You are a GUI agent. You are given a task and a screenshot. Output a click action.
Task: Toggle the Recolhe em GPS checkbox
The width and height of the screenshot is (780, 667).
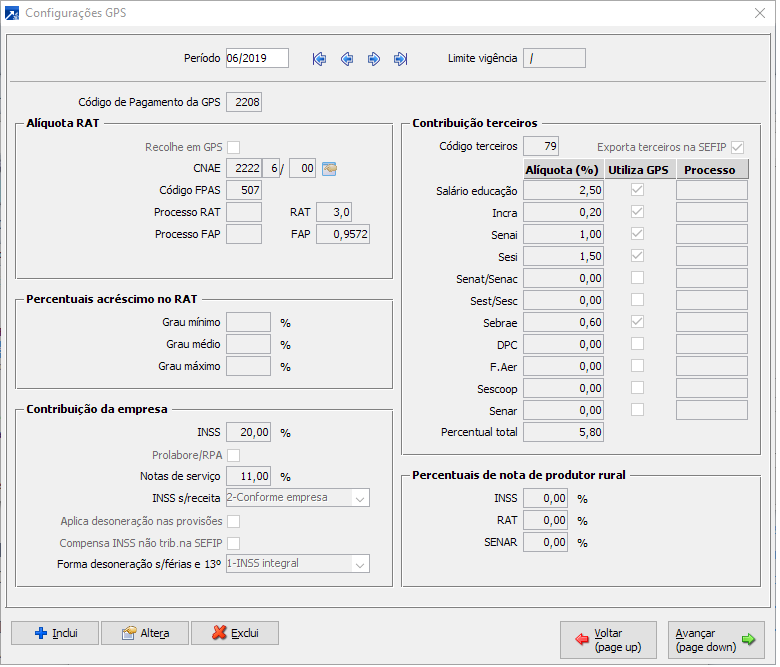[234, 146]
